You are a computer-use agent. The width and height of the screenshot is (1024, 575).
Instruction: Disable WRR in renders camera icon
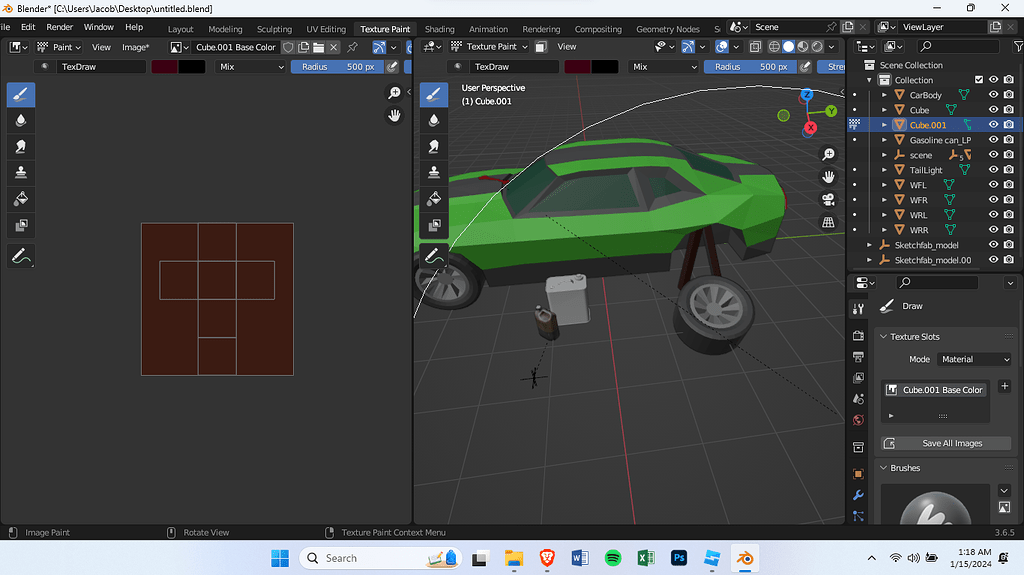point(1009,230)
